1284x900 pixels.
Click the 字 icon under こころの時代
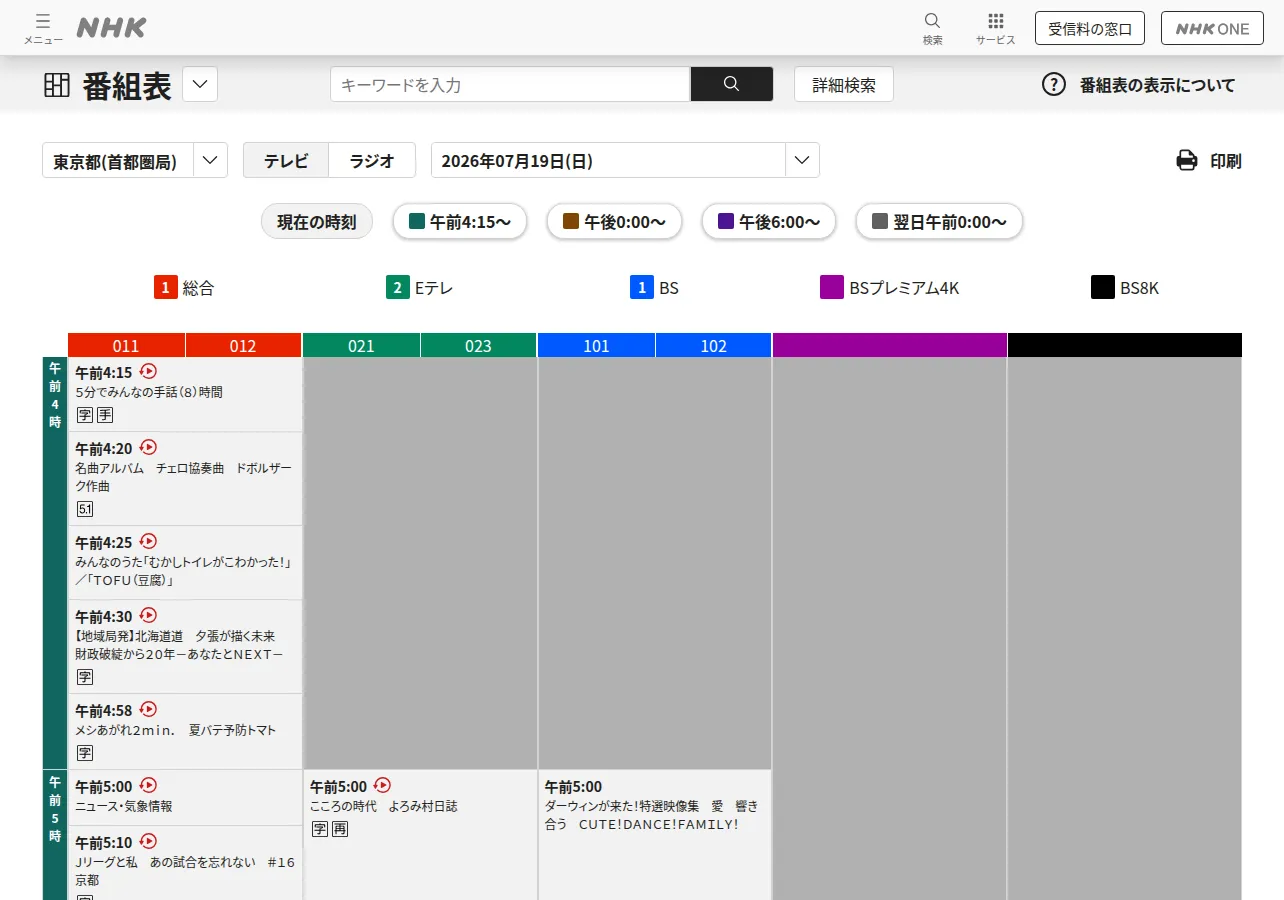pyautogui.click(x=320, y=829)
